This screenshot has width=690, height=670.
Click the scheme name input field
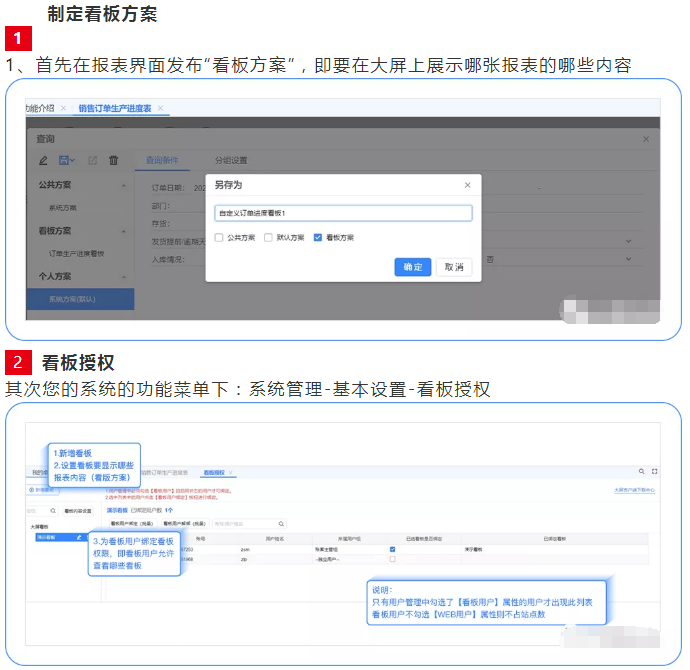click(x=343, y=213)
